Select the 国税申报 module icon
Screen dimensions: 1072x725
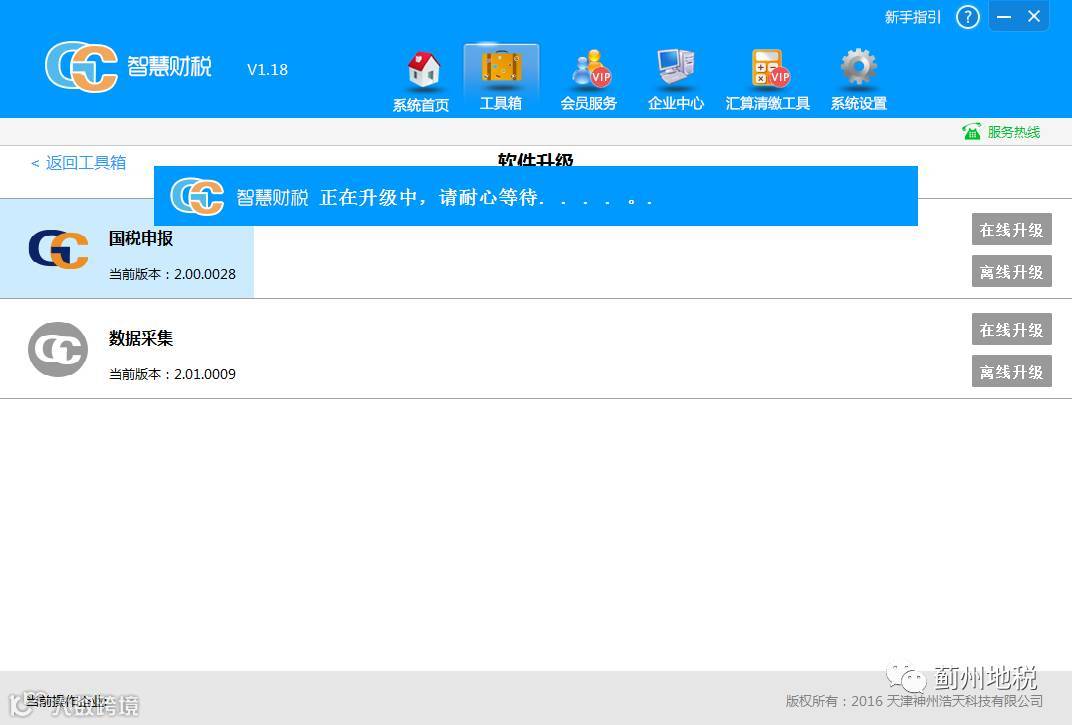(58, 250)
